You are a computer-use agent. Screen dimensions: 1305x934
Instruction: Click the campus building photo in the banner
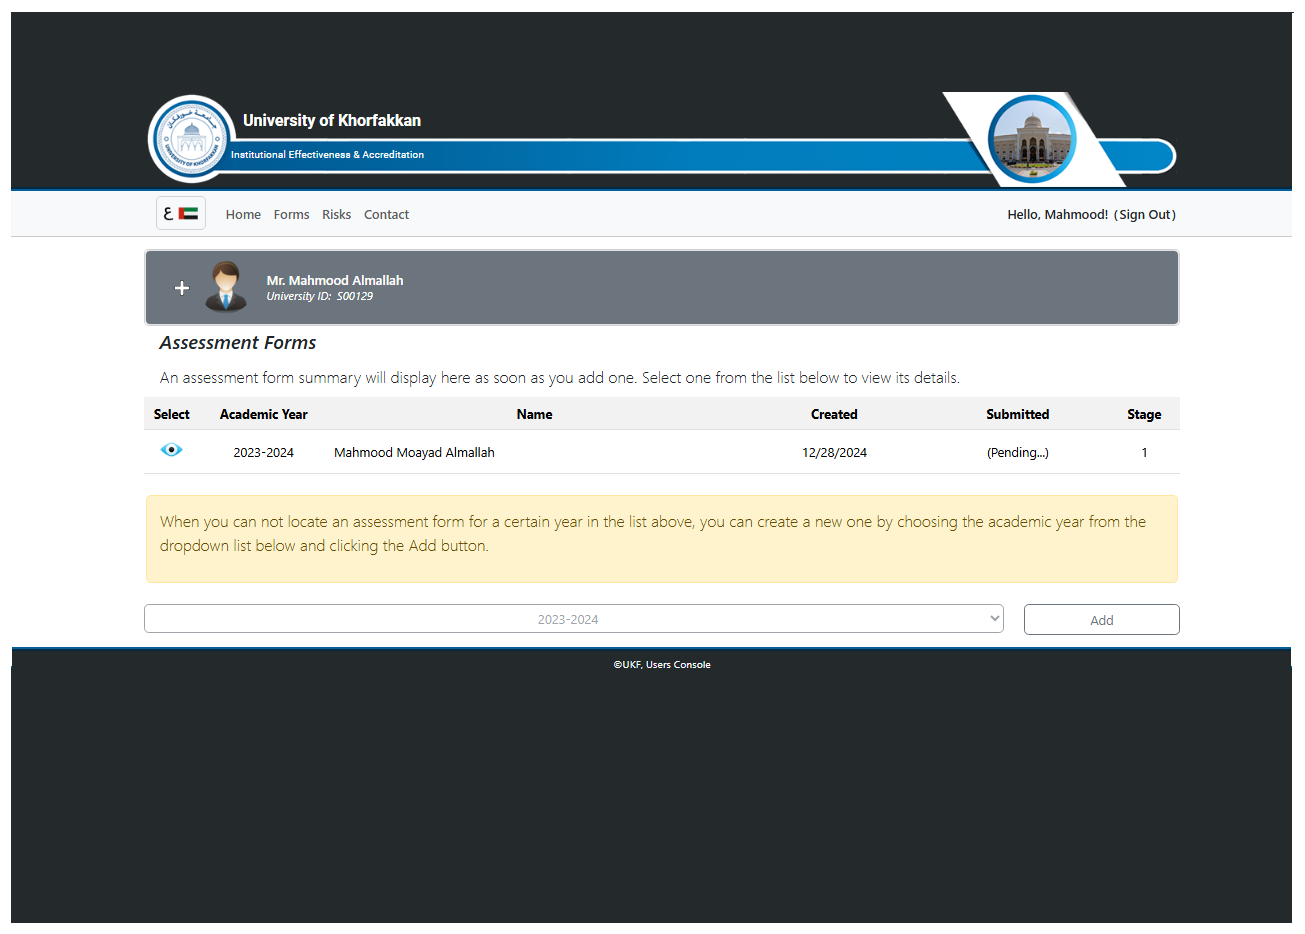1031,139
